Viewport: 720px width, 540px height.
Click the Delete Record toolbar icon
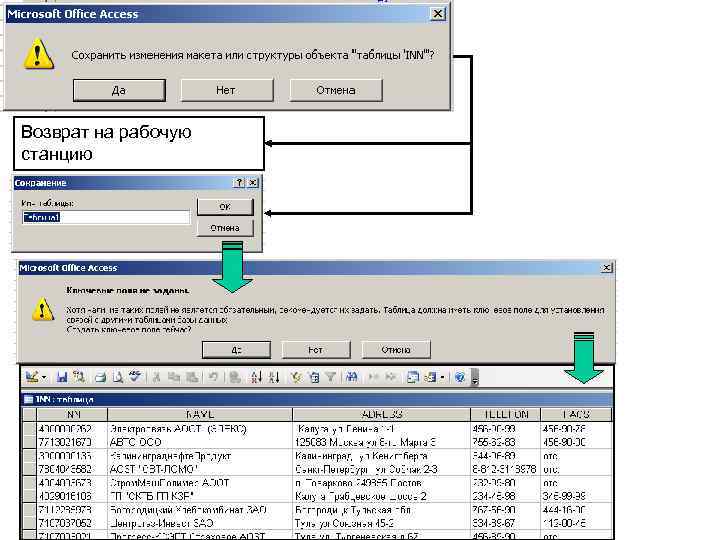click(x=391, y=377)
